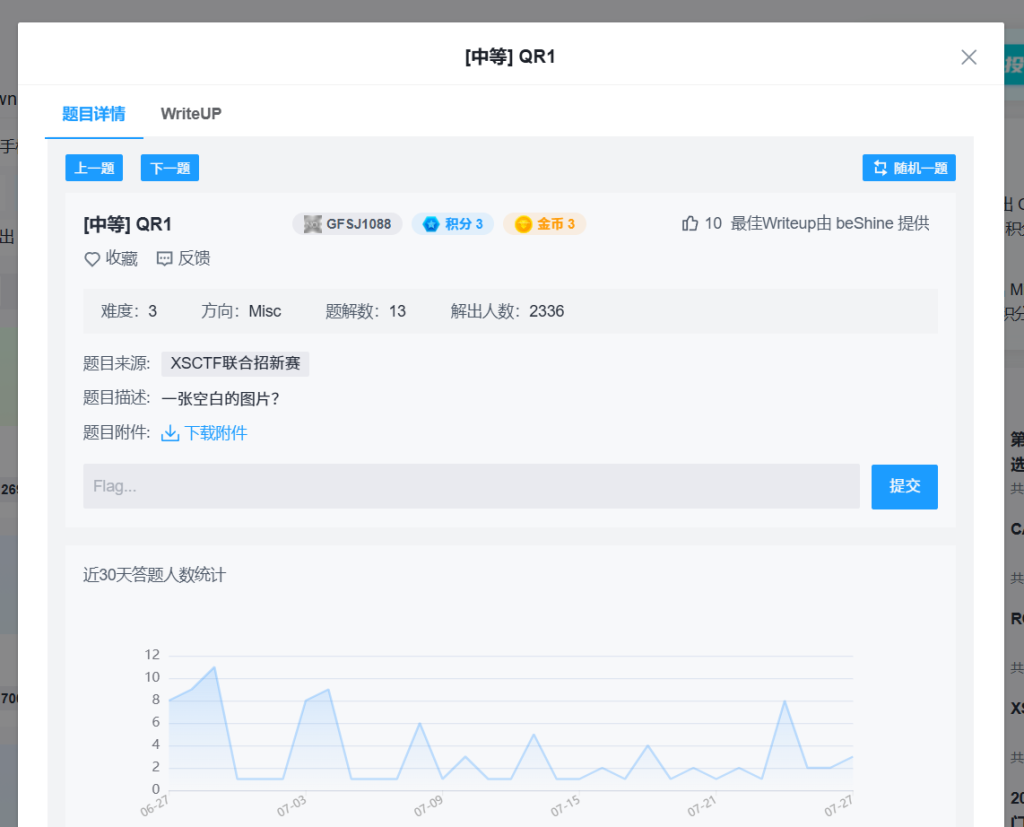Open beShine best writeup credit text
Image resolution: width=1024 pixels, height=827 pixels.
click(830, 224)
